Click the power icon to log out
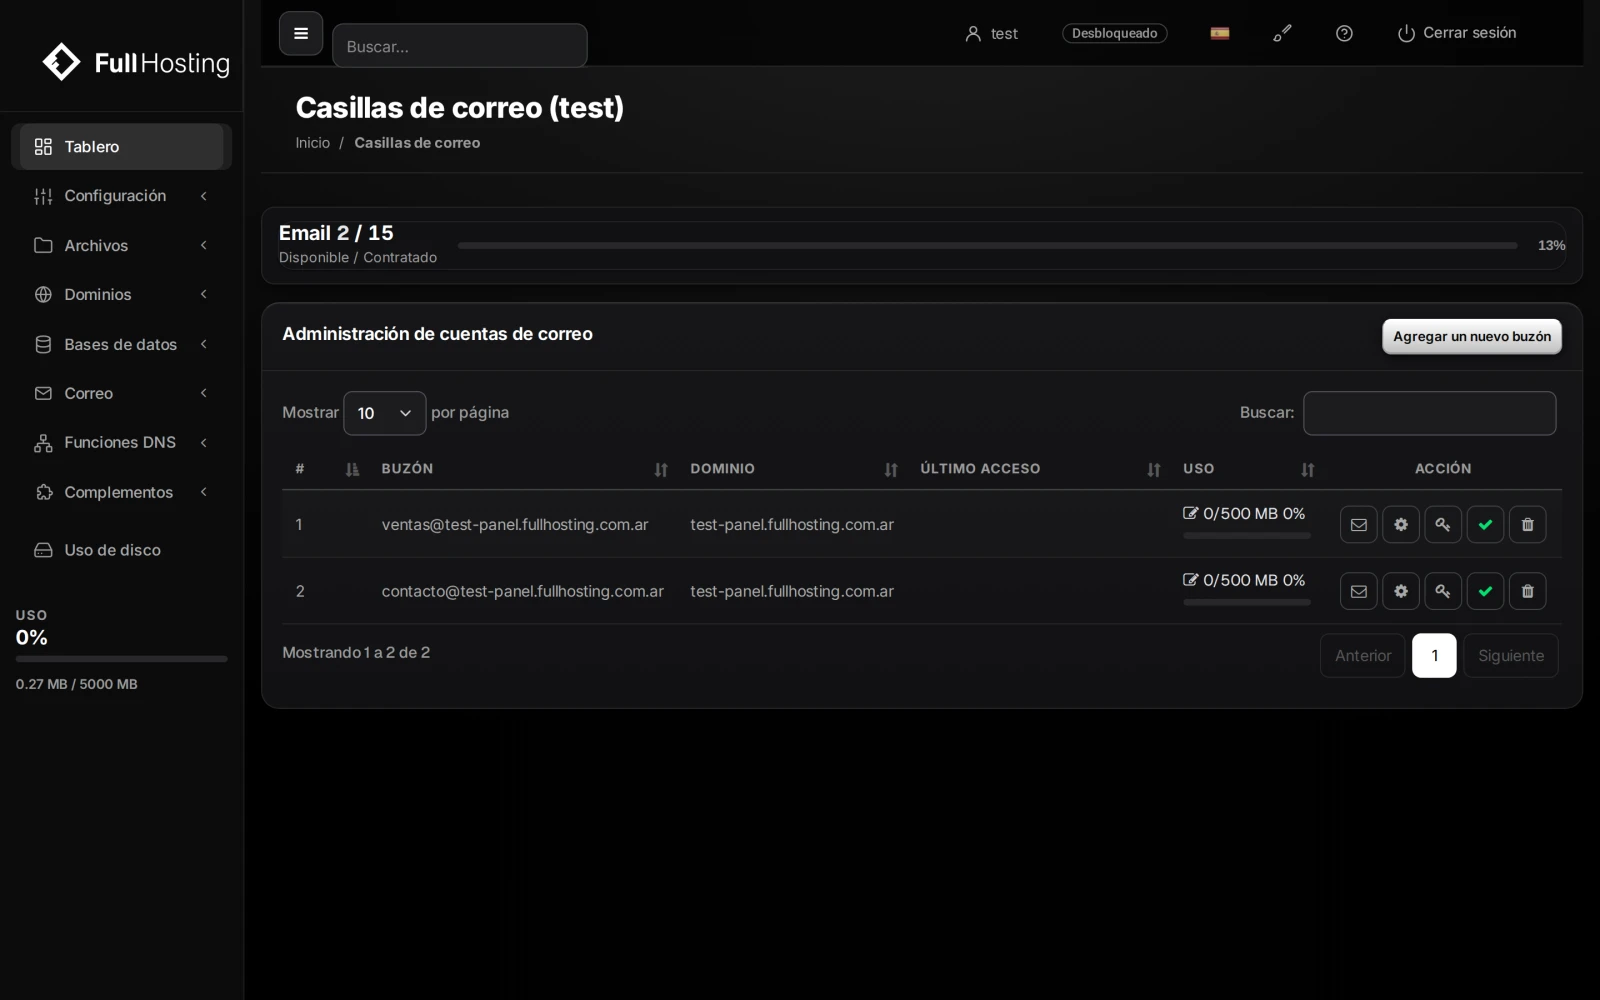The width and height of the screenshot is (1600, 1000). 1406,33
